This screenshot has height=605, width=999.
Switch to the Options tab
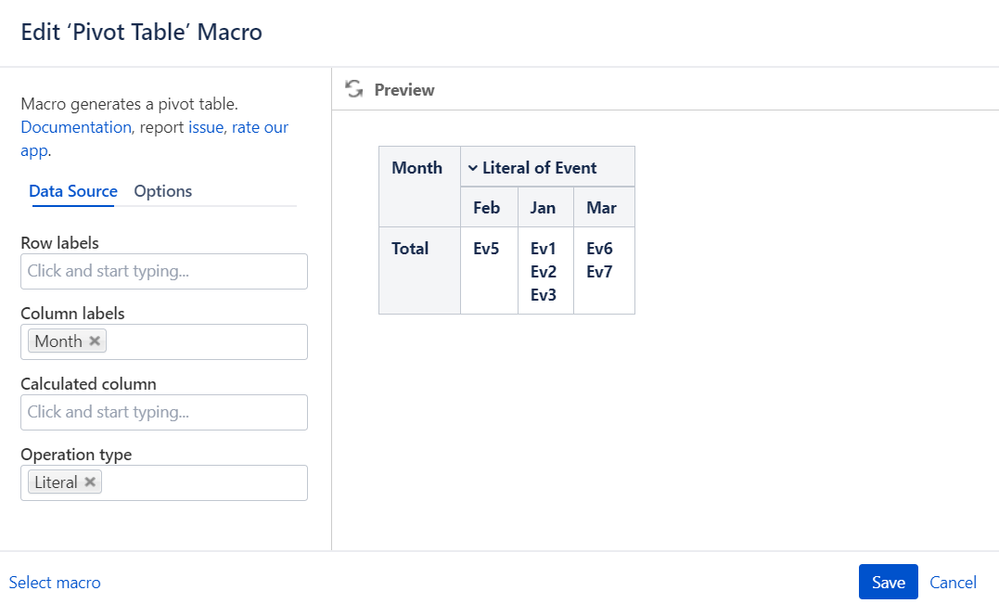tap(163, 191)
